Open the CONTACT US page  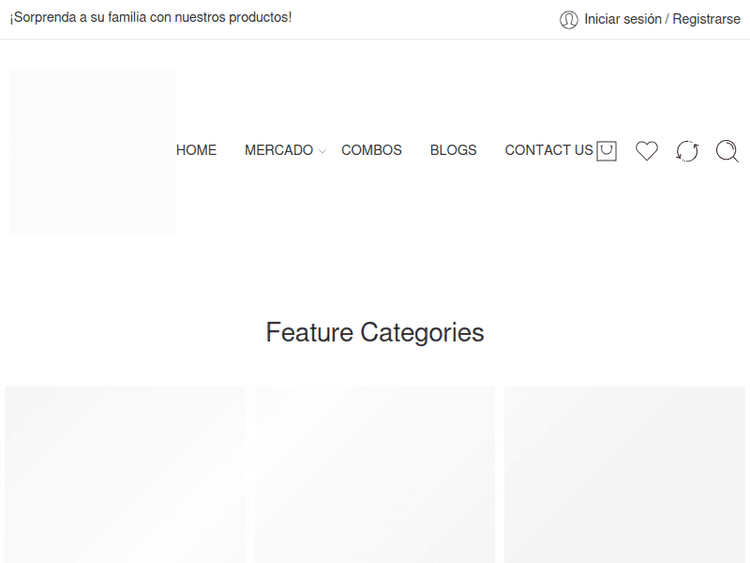pos(548,150)
